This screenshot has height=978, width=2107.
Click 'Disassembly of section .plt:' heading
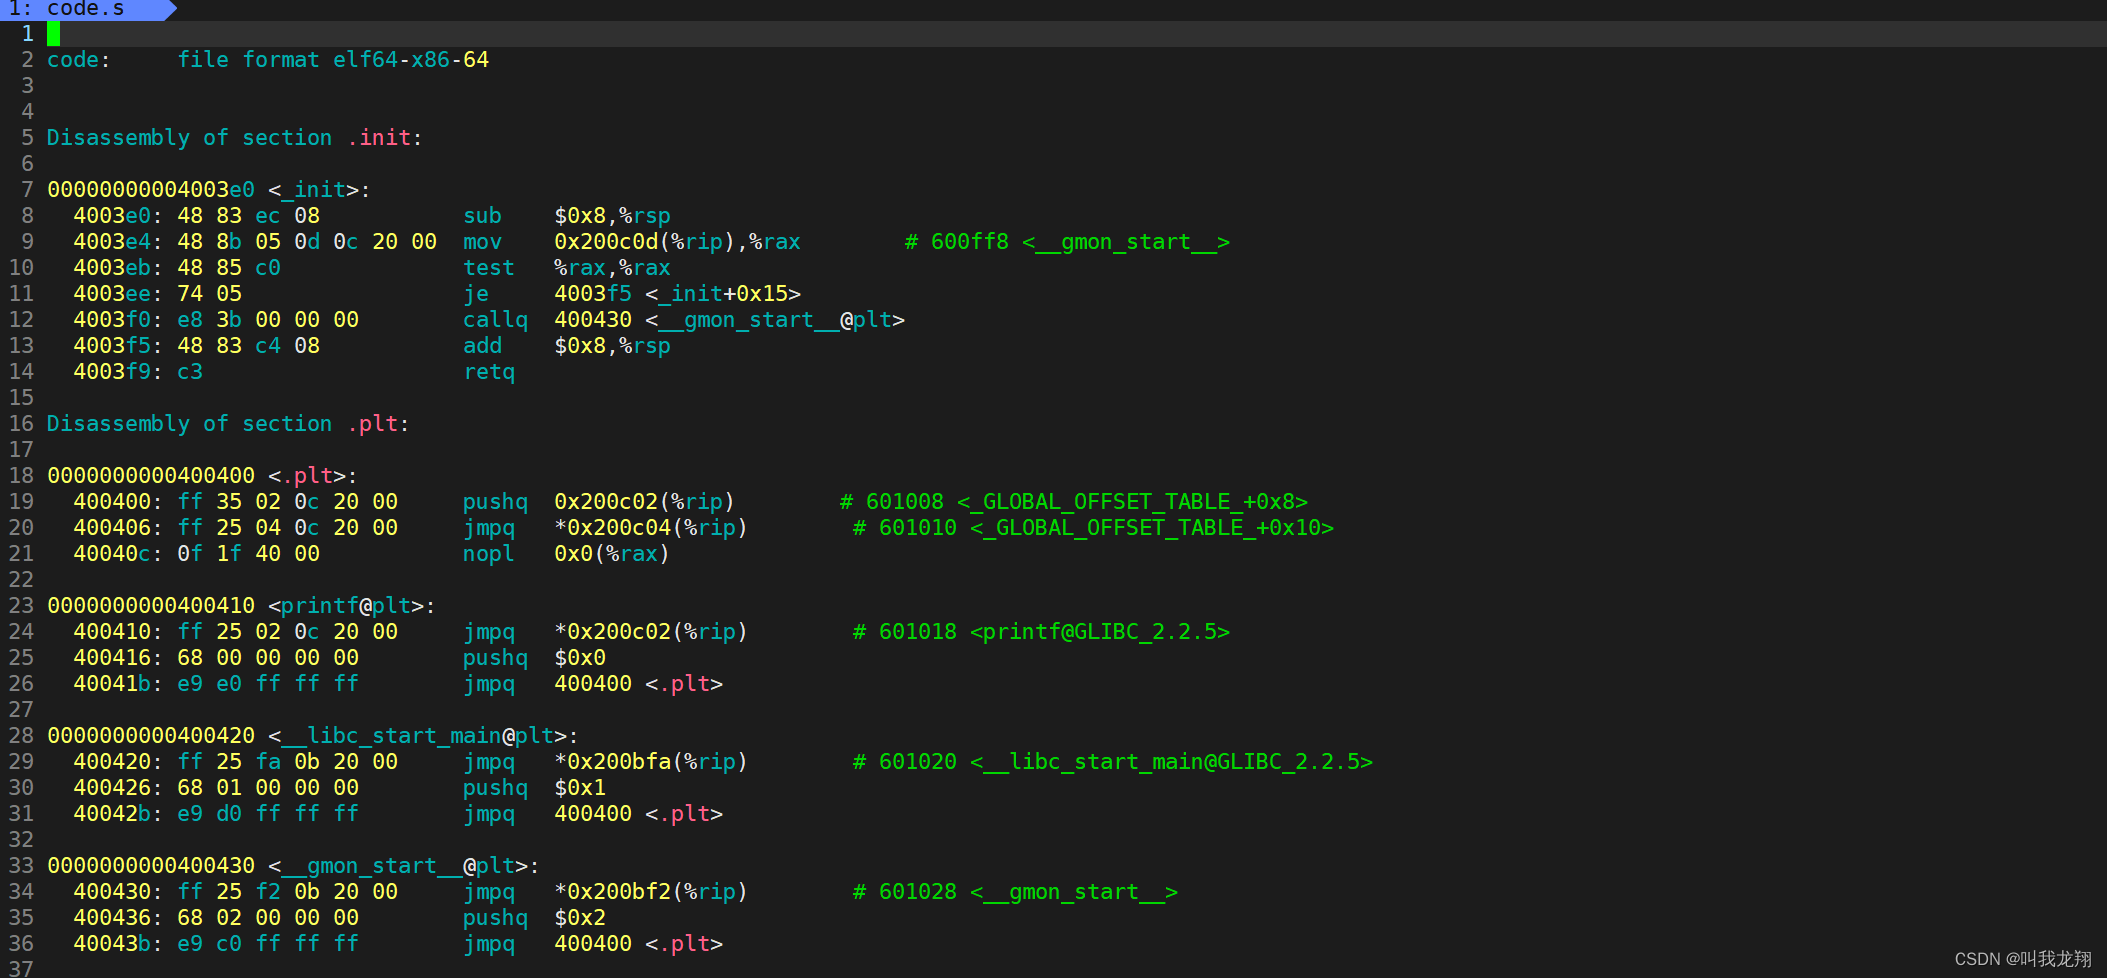pyautogui.click(x=228, y=424)
